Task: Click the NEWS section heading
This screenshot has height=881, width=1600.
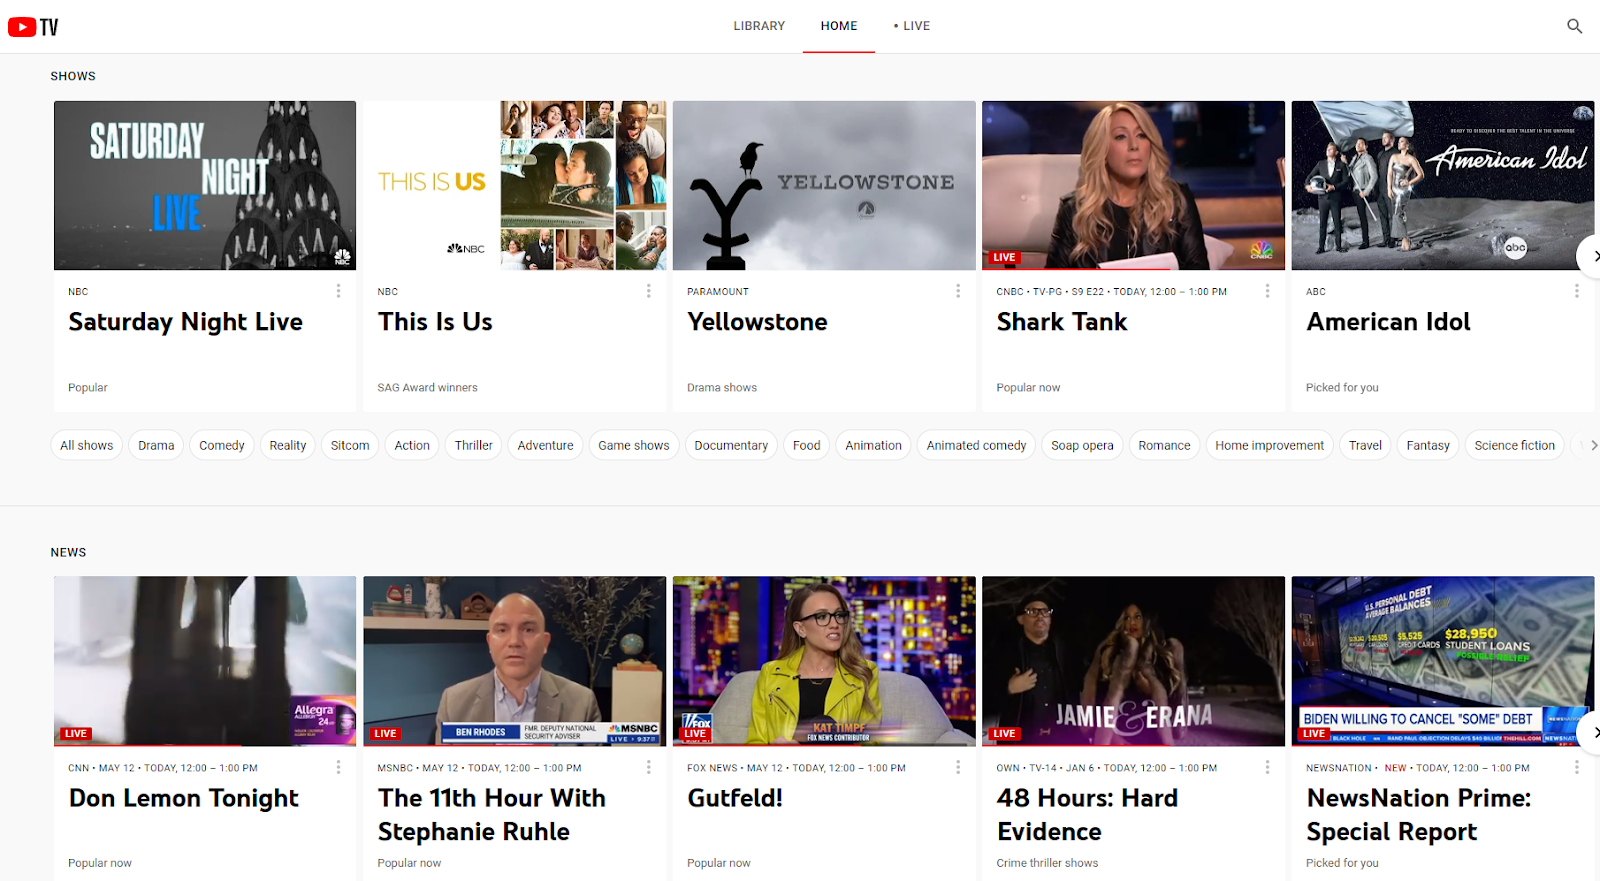Action: click(x=68, y=552)
